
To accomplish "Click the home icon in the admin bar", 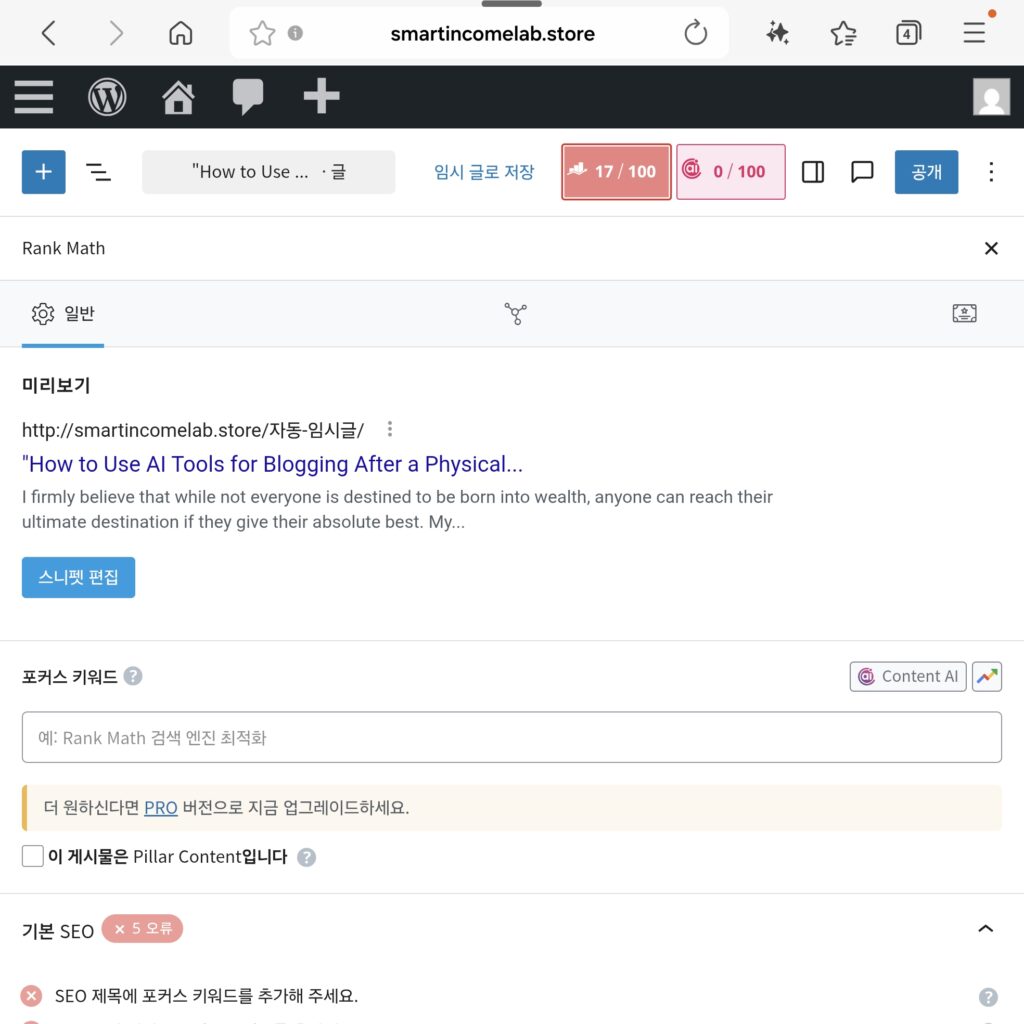I will [x=178, y=97].
